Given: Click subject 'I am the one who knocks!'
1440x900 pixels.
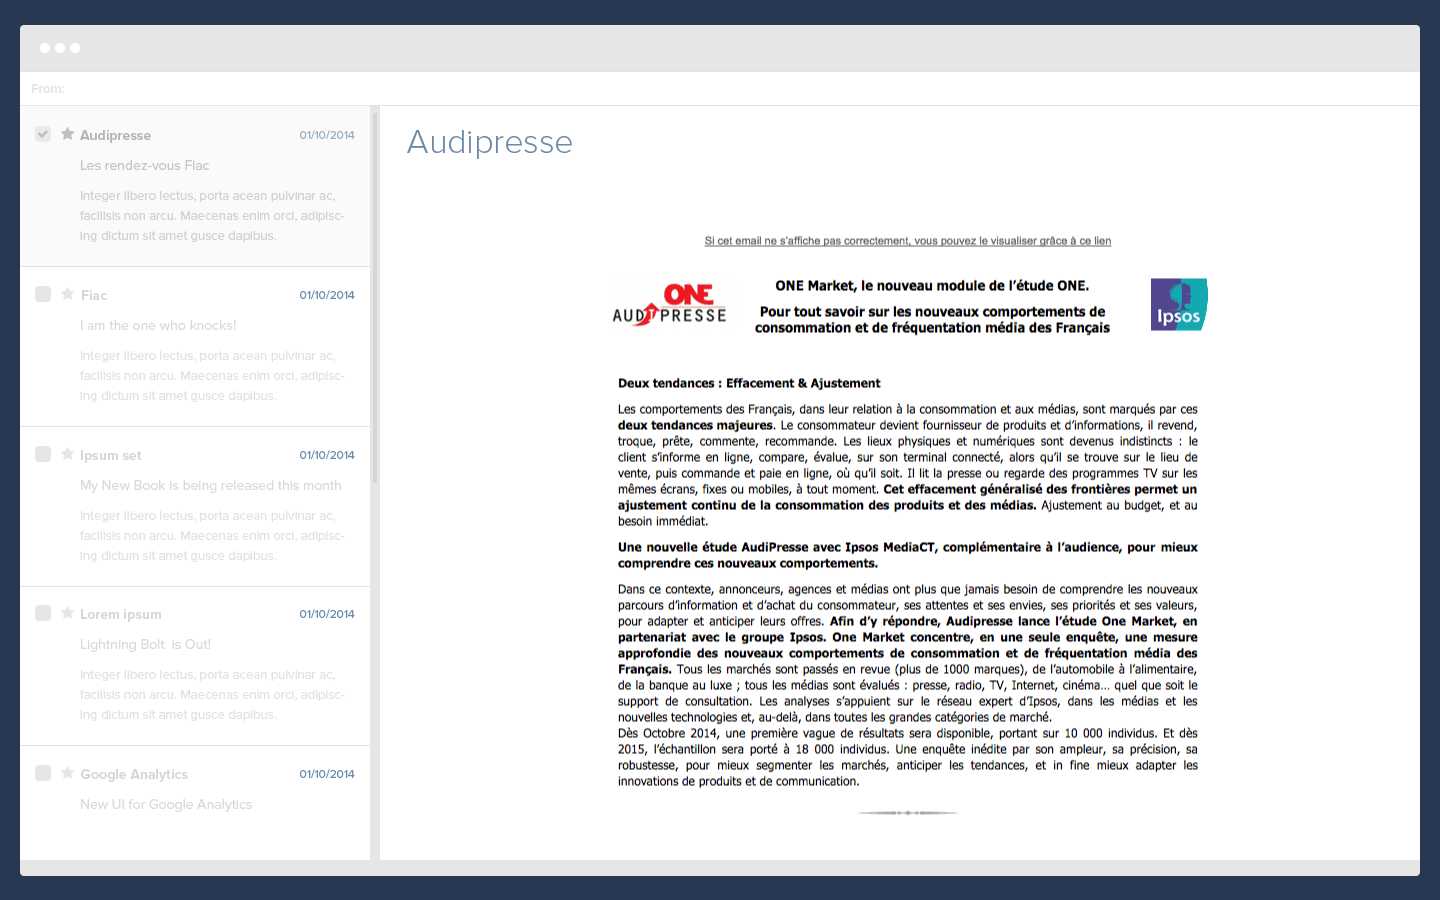Looking at the screenshot, I should [158, 326].
